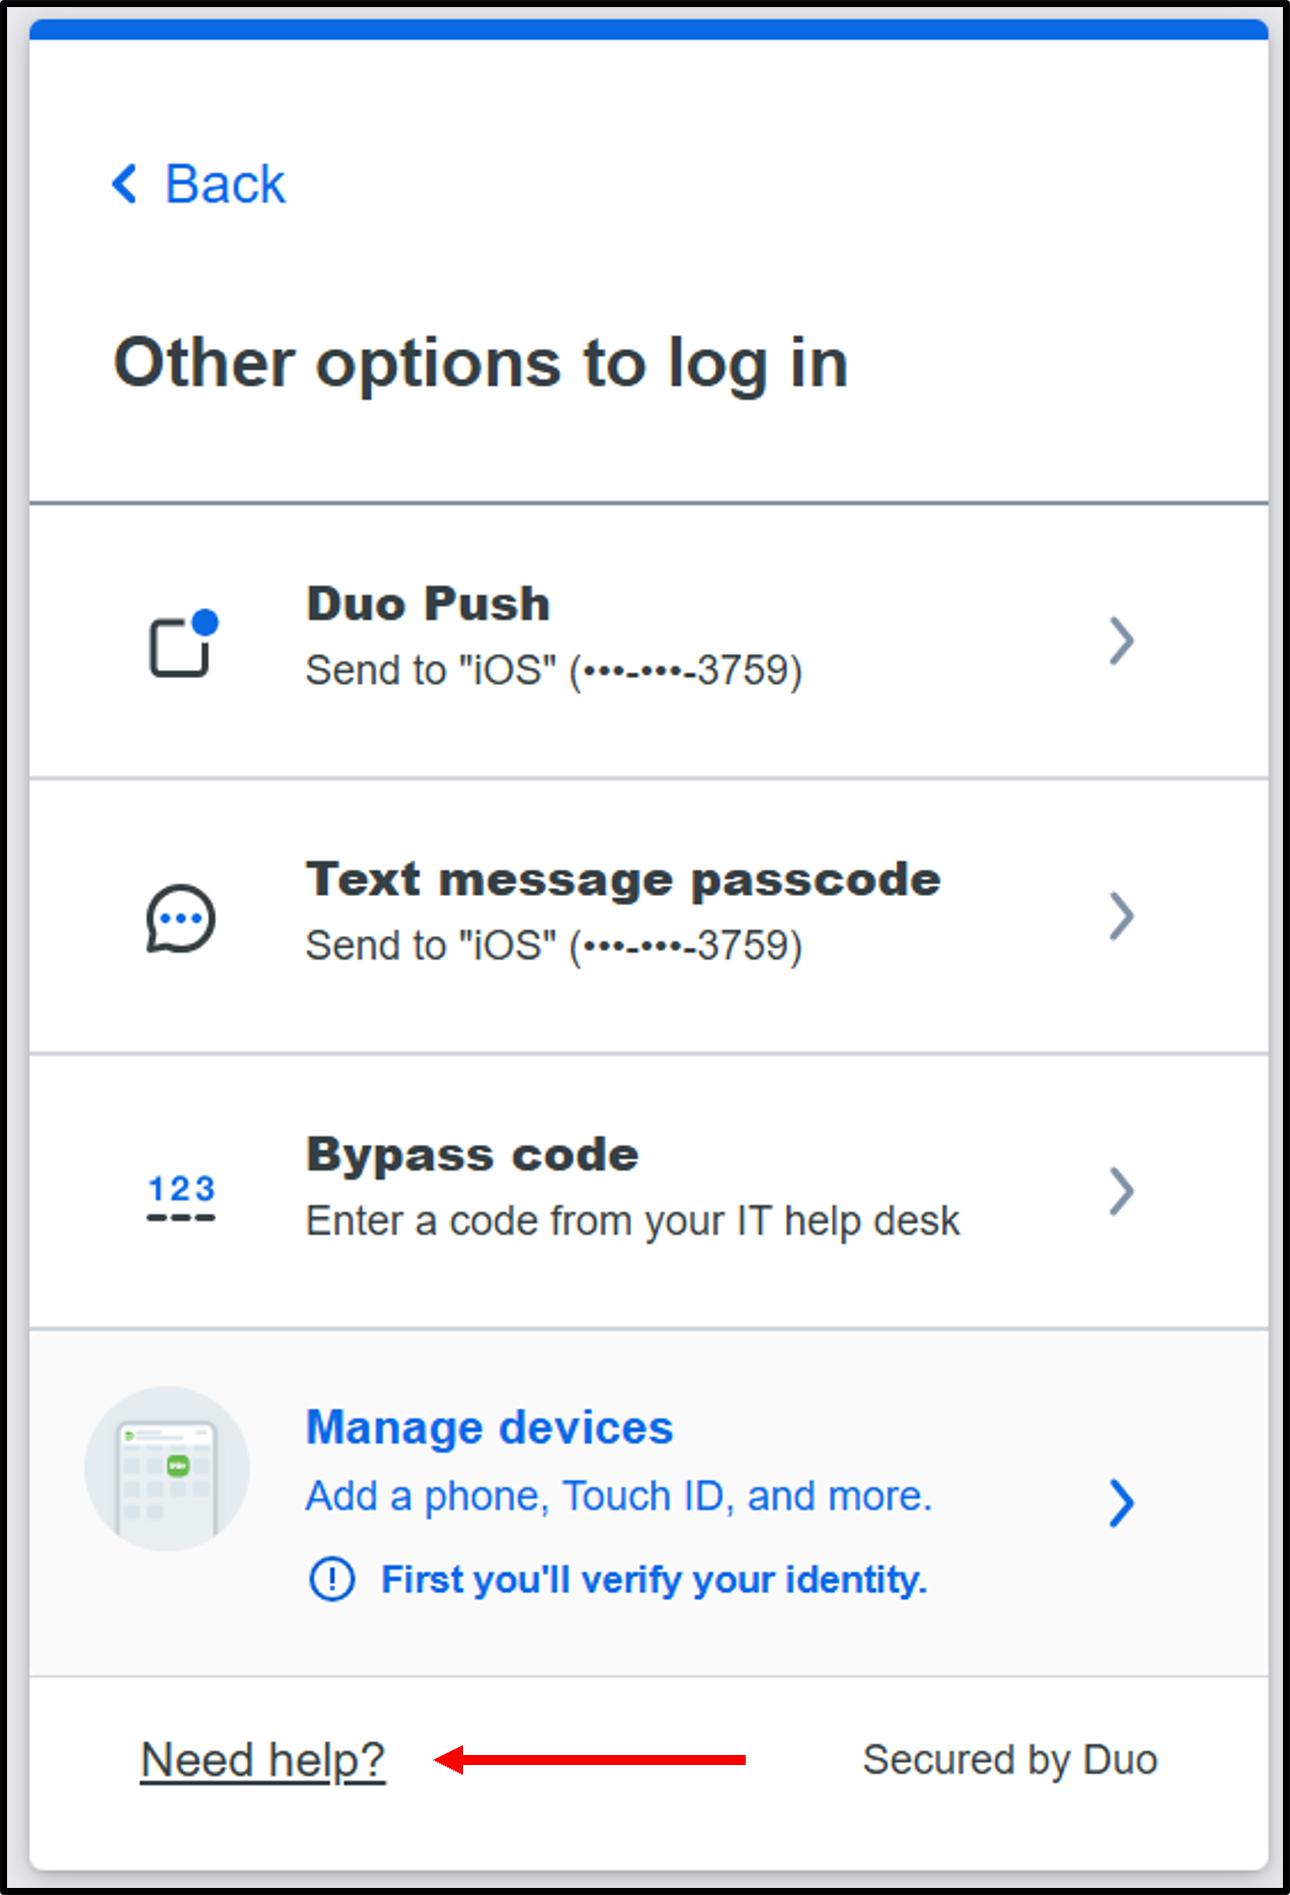Open the Manage devices heading link

[x=489, y=1427]
